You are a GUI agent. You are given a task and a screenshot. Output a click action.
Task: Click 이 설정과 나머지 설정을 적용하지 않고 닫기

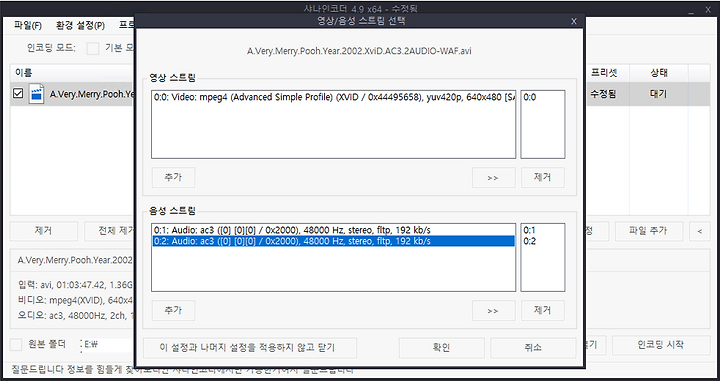point(250,347)
